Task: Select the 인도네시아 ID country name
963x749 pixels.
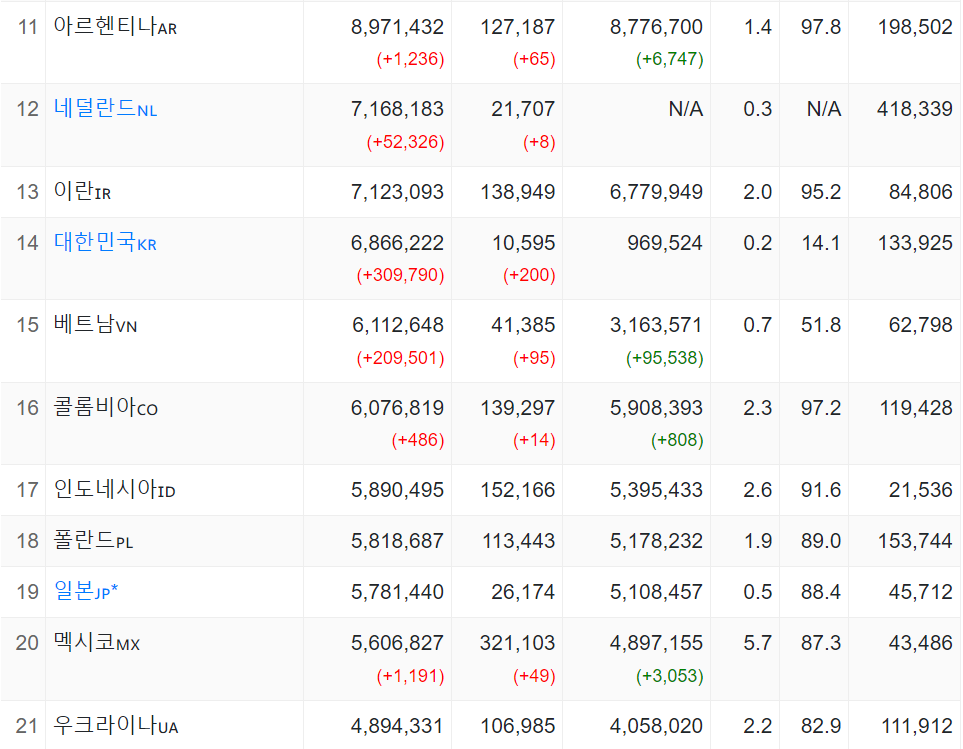Action: [114, 490]
